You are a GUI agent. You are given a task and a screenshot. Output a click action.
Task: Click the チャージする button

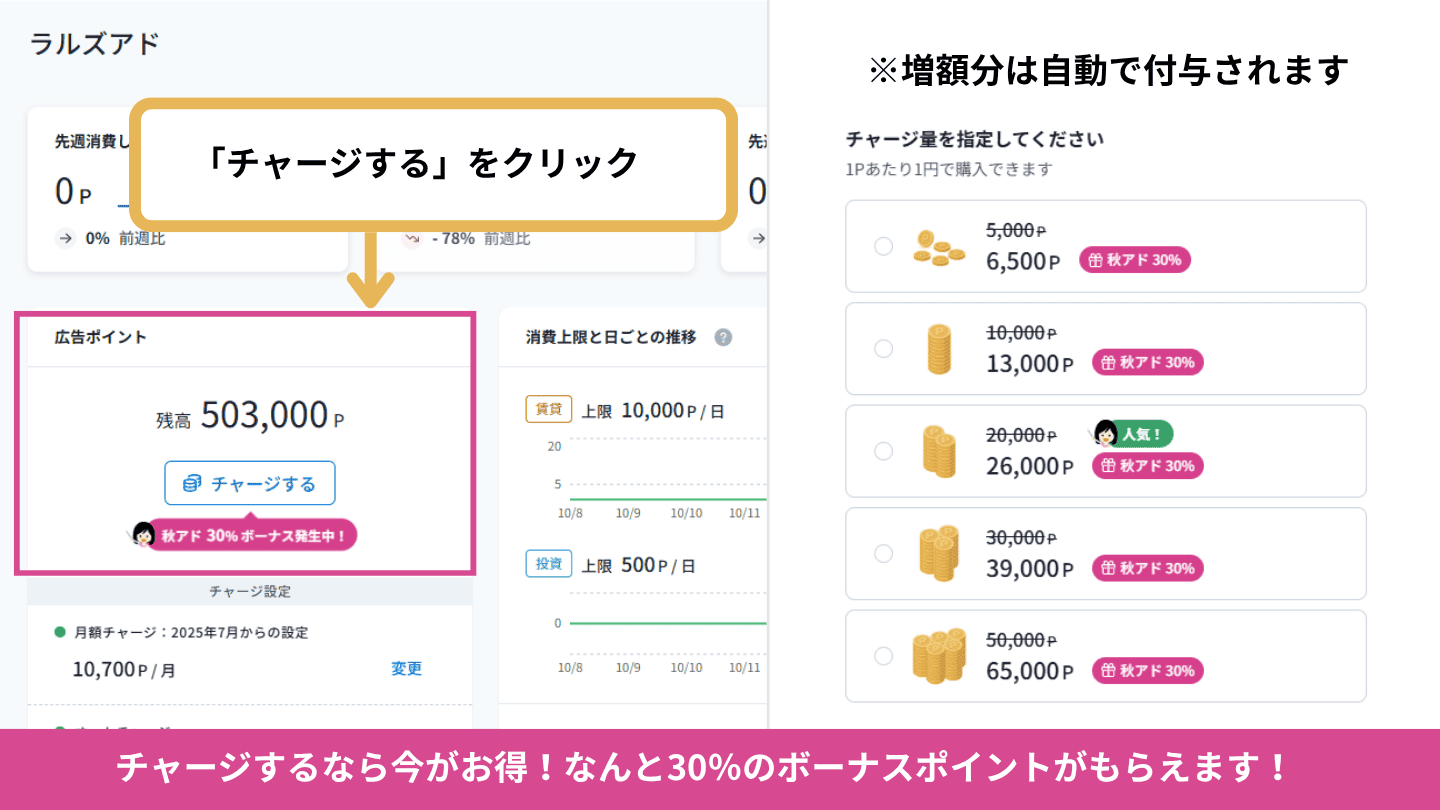(x=250, y=484)
